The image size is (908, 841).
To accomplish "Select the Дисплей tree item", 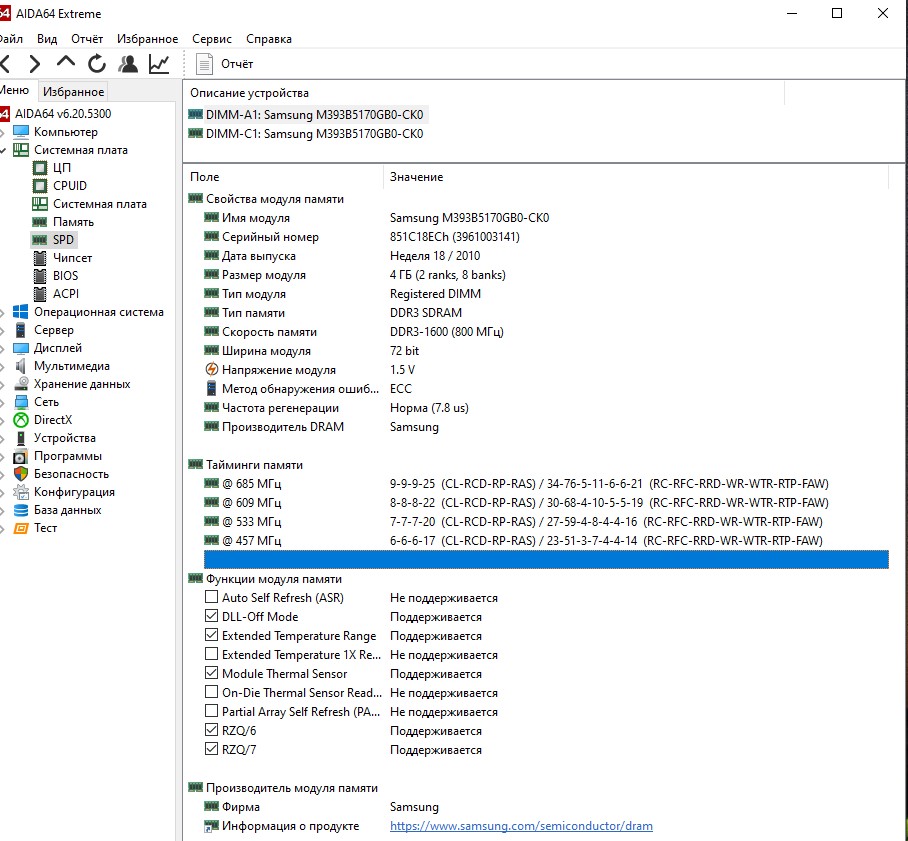I will (58, 348).
